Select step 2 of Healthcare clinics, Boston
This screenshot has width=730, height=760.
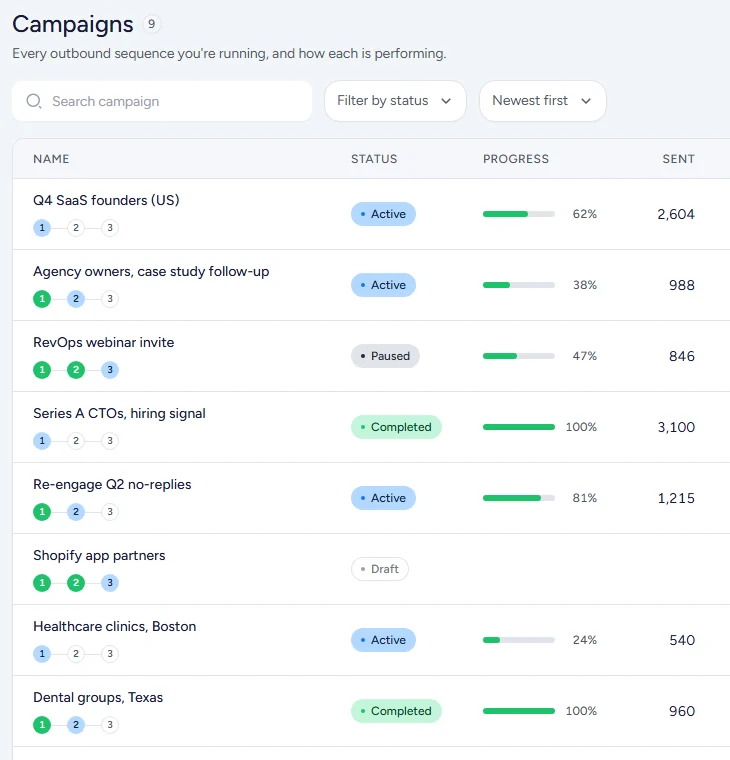76,654
